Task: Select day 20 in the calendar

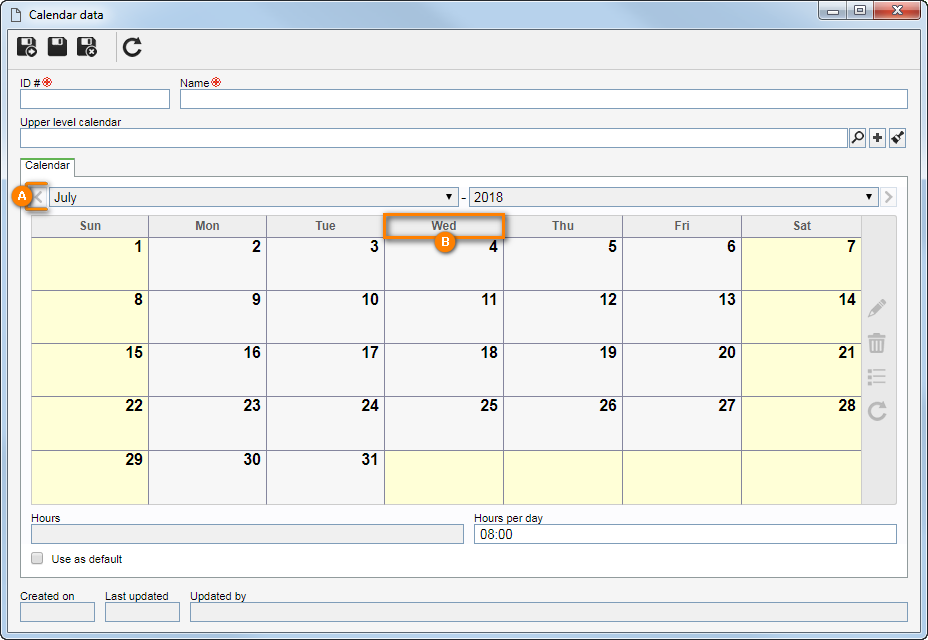Action: [682, 370]
